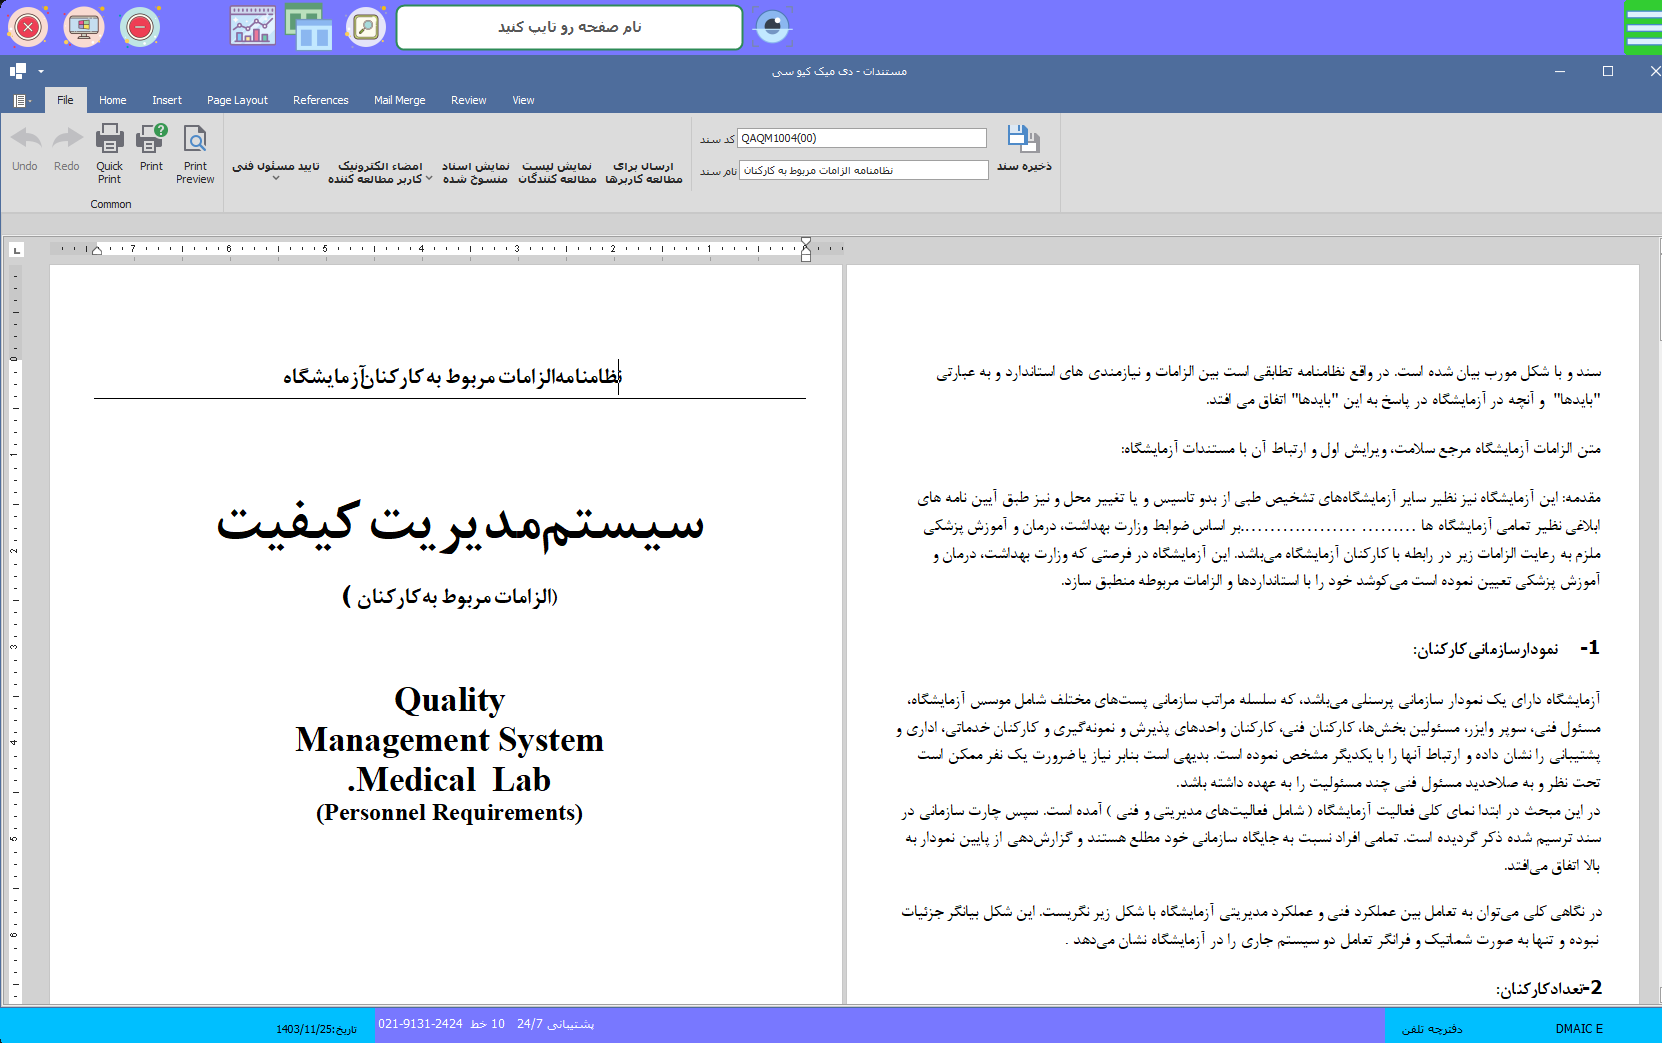Click the magnifier search icon in top bar

[366, 27]
